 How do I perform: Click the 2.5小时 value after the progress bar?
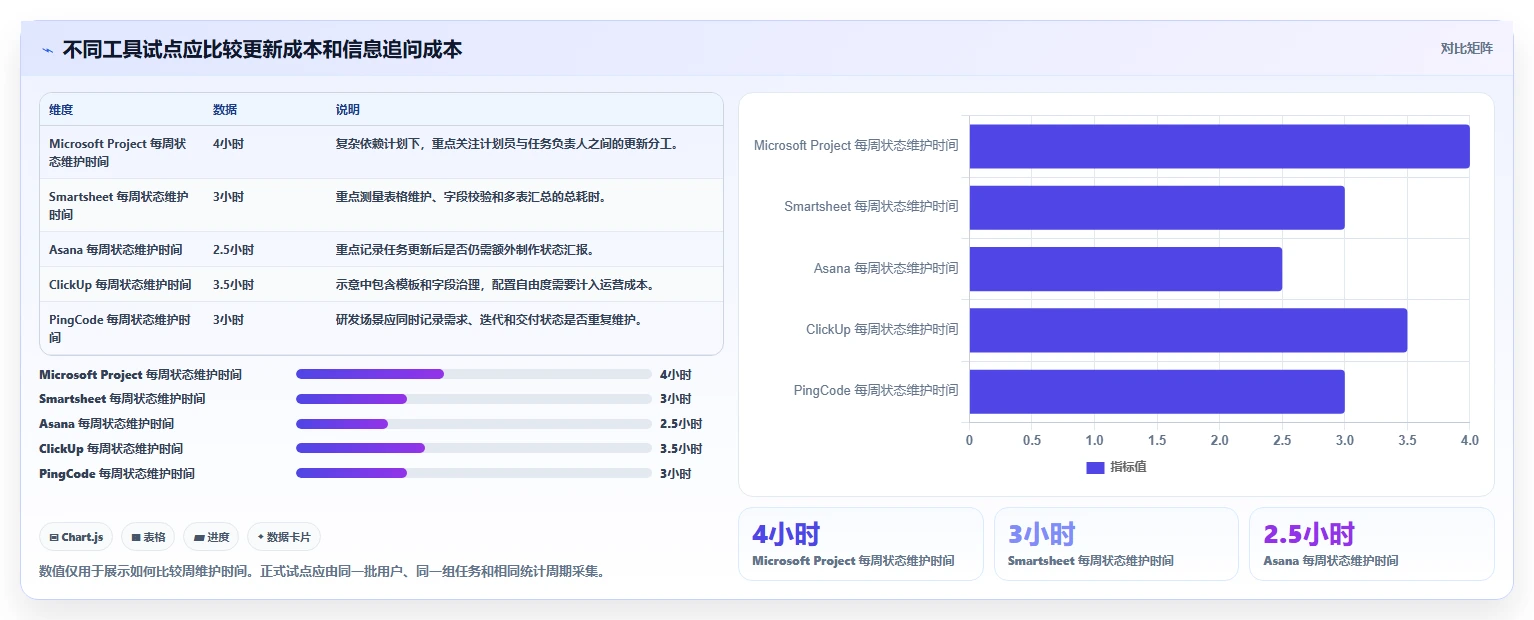click(x=681, y=424)
